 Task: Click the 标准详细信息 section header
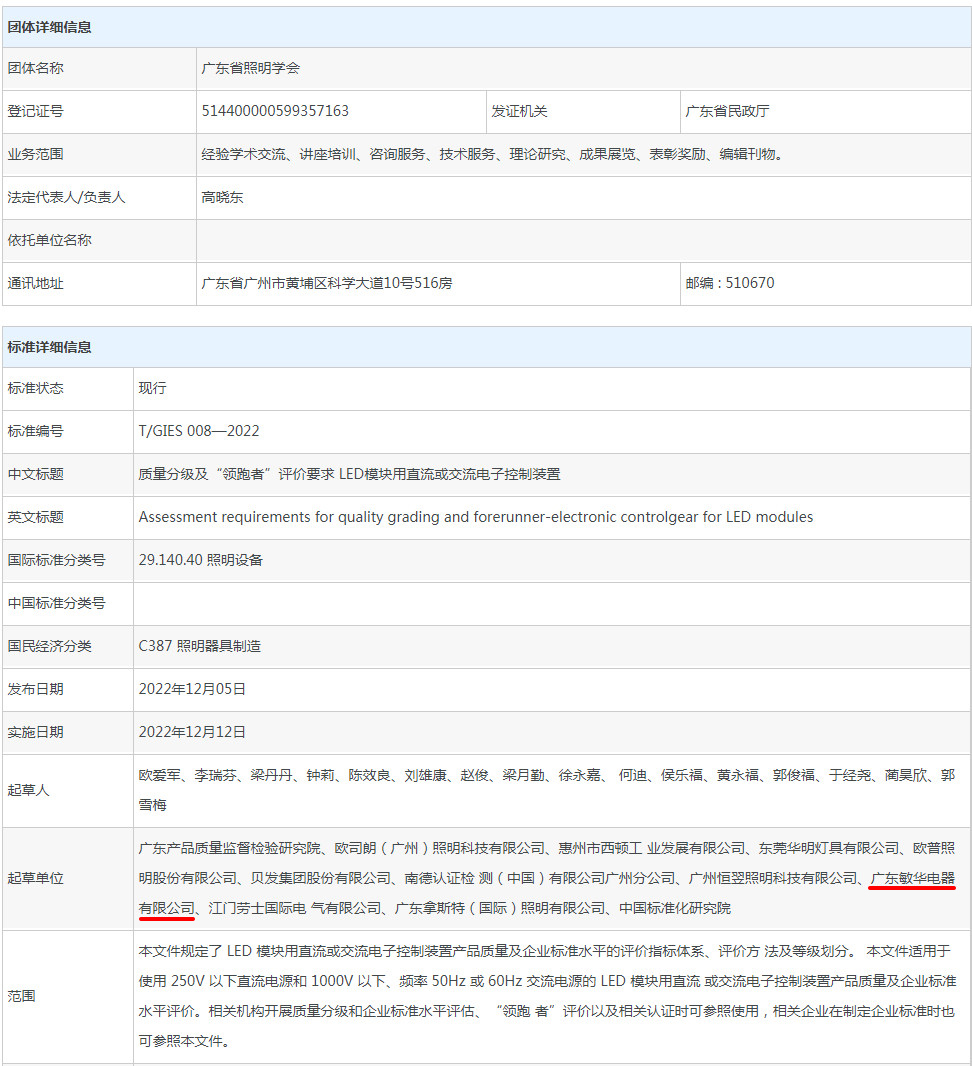(x=50, y=347)
